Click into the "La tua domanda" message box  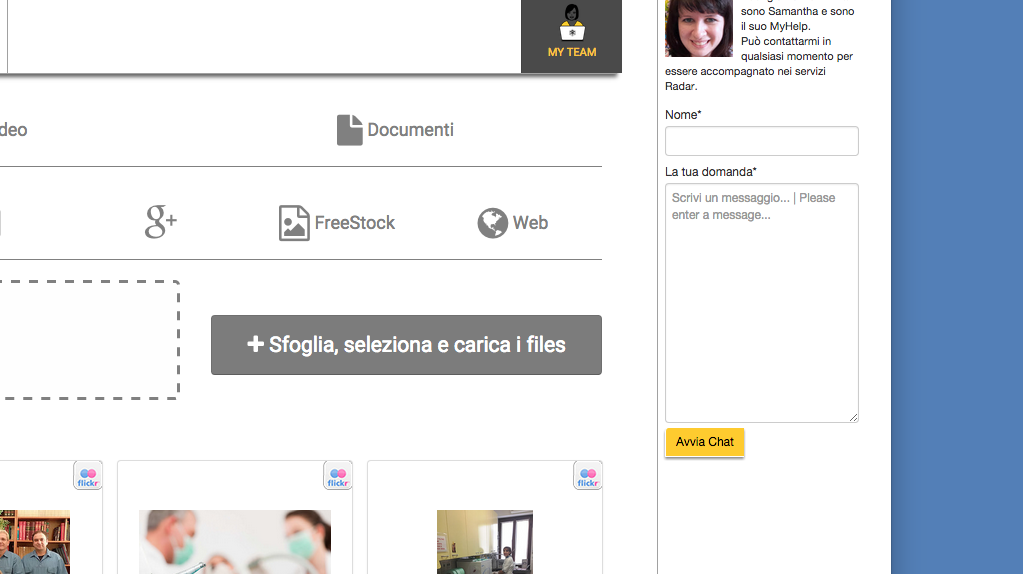[761, 302]
